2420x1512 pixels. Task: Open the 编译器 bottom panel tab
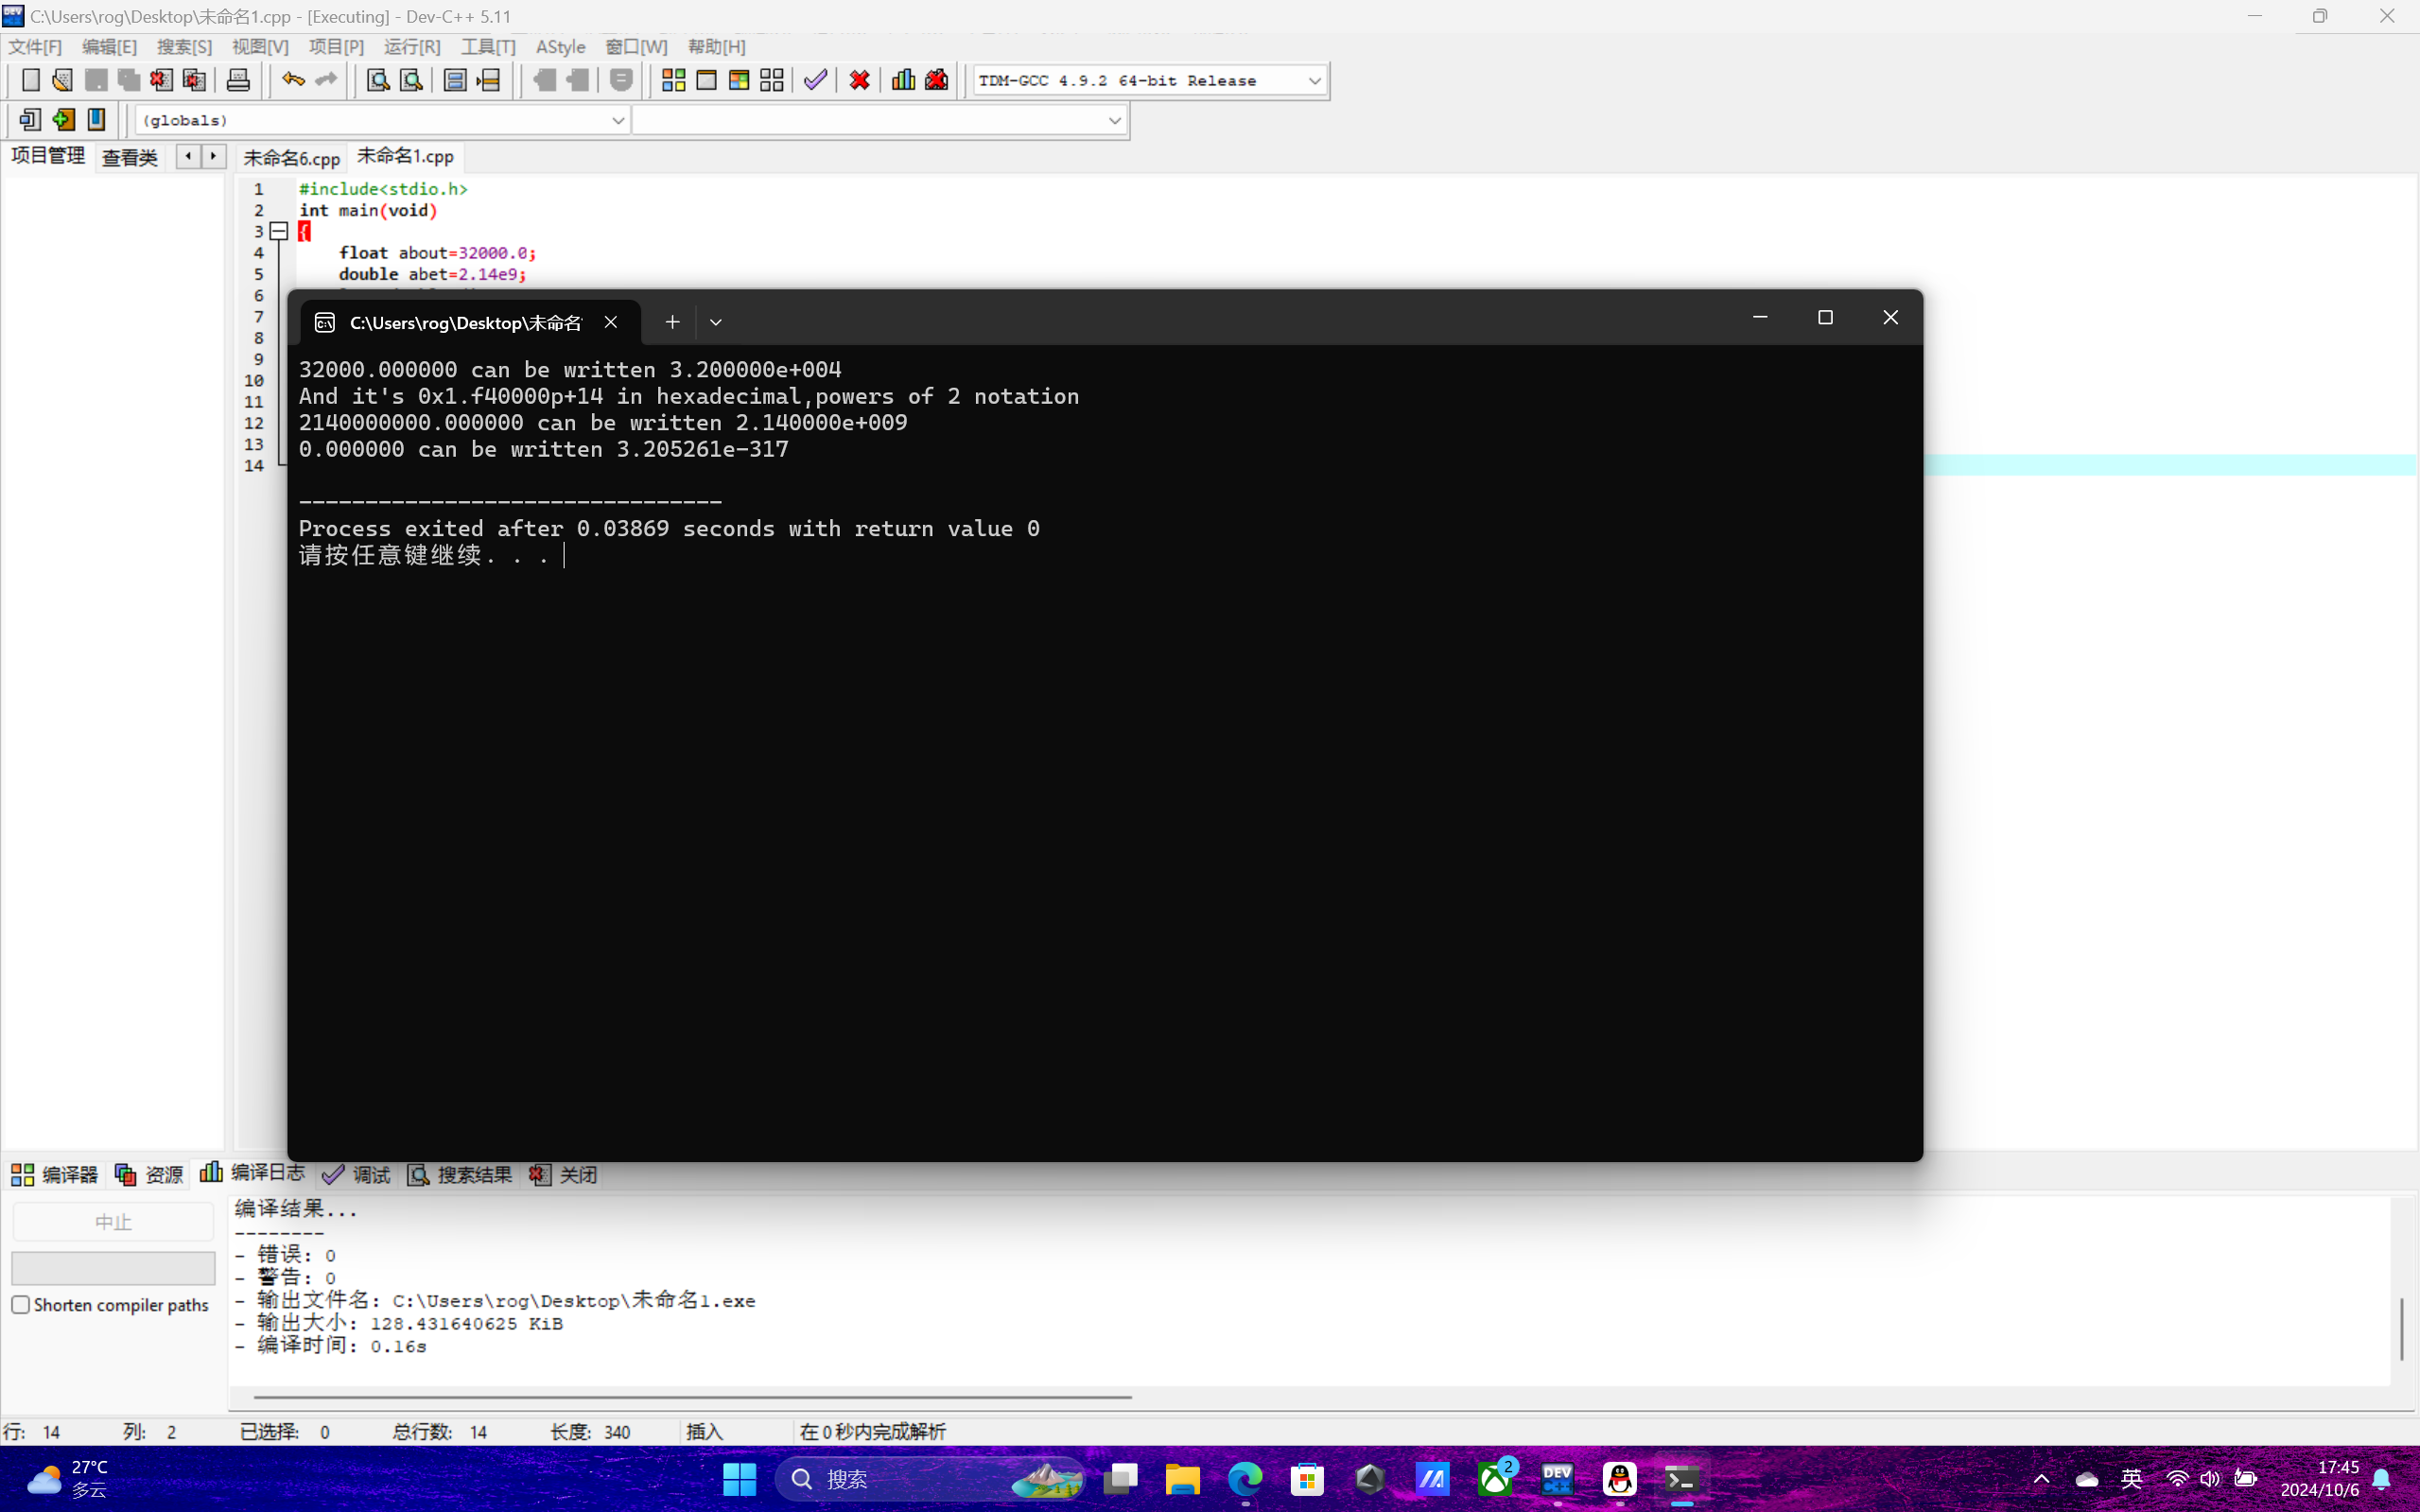click(55, 1174)
